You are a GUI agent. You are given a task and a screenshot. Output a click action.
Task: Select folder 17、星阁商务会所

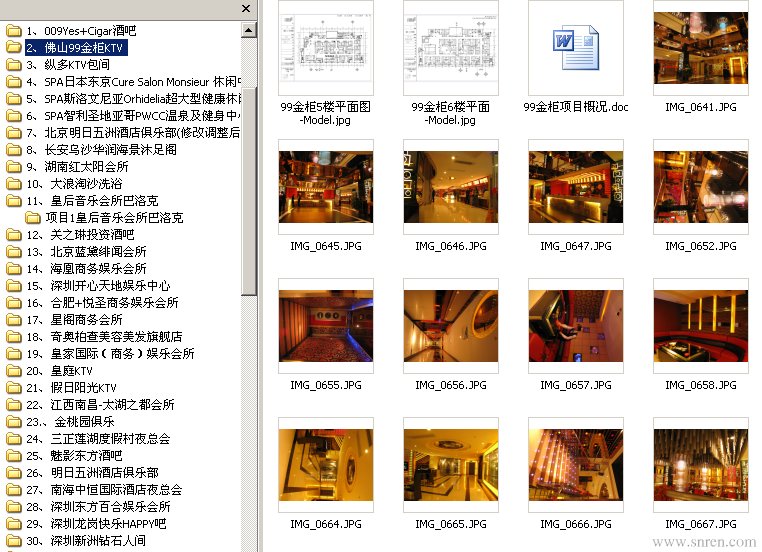74,320
